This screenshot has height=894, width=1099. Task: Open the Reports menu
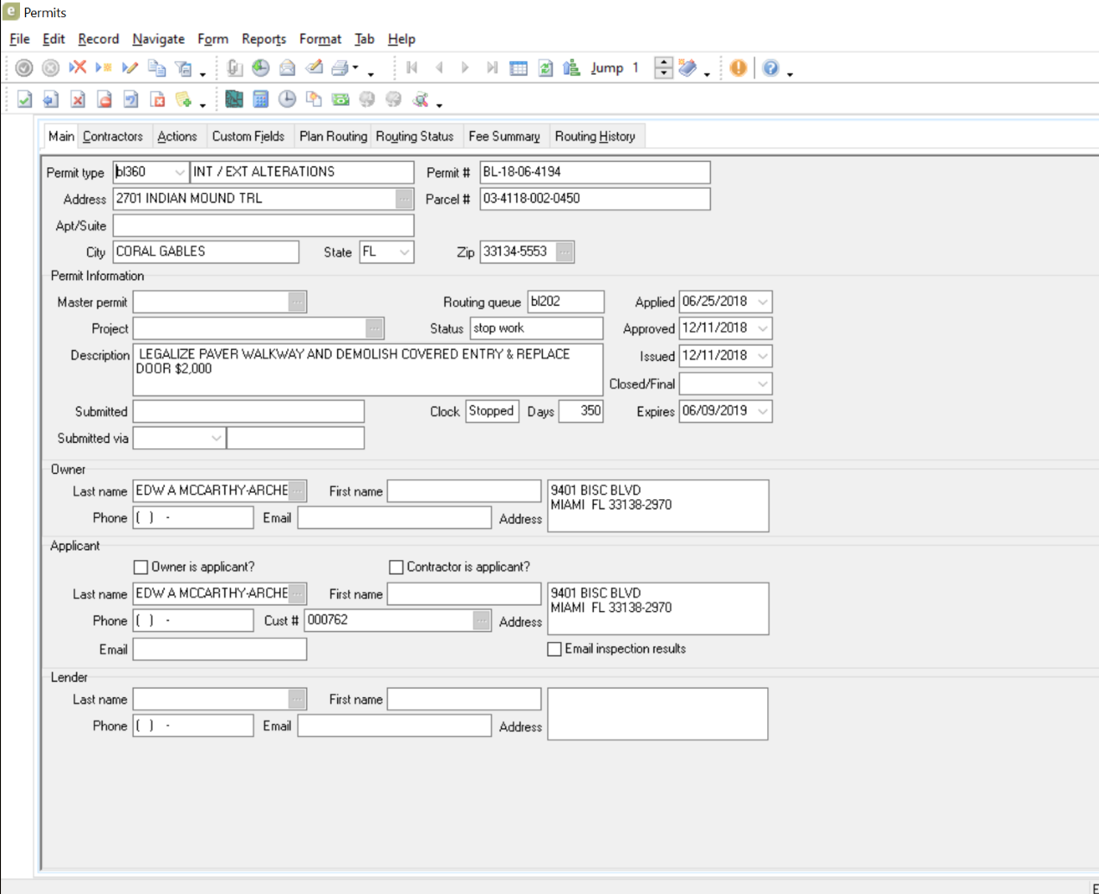(x=263, y=39)
